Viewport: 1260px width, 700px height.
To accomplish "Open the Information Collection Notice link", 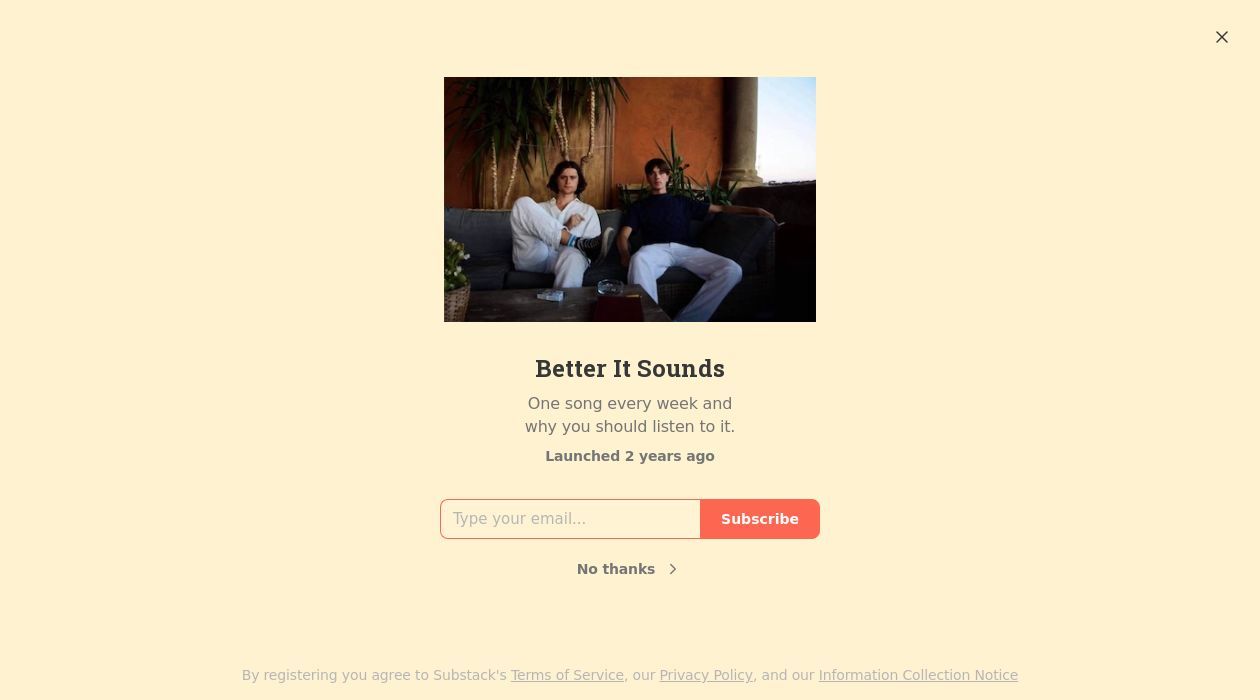I will click(918, 675).
